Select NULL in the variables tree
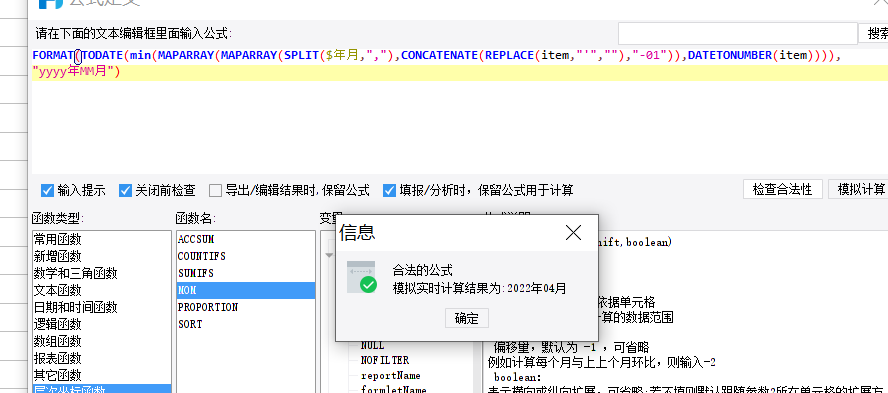Image resolution: width=888 pixels, height=393 pixels. 372,345
